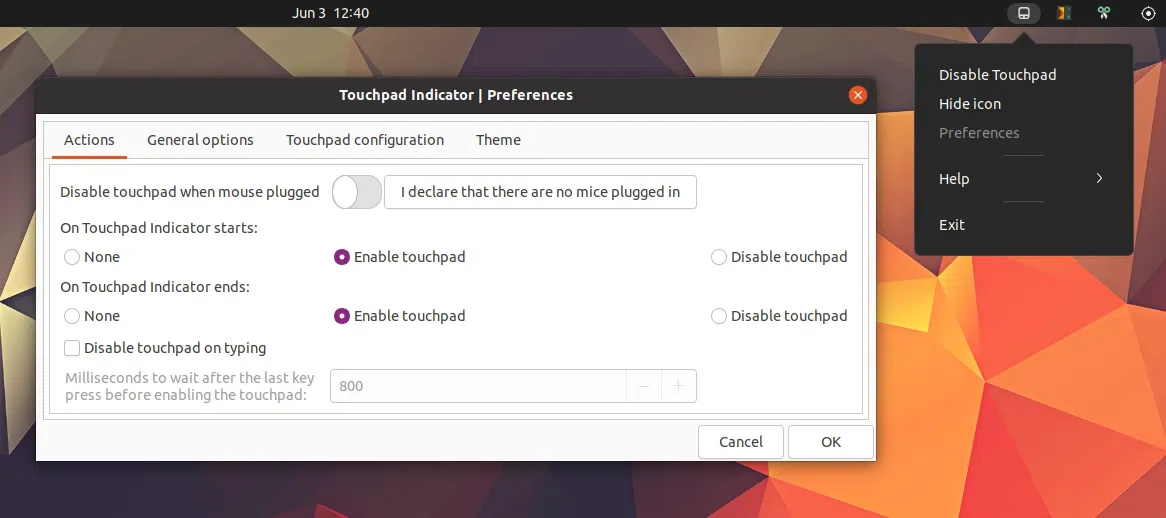
Task: Toggle 'Disable touchpad when mouse plugged' switch
Action: [357, 192]
